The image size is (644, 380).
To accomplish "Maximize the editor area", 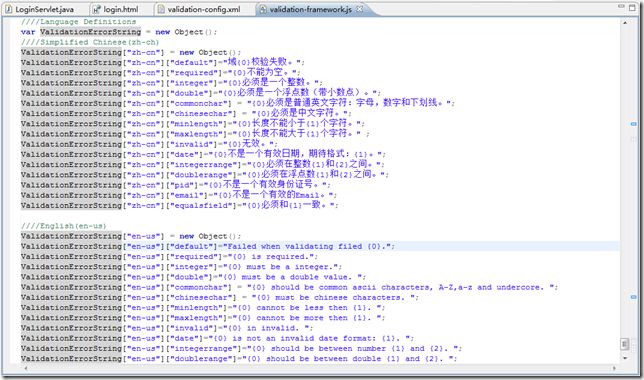I will pyautogui.click(x=632, y=7).
